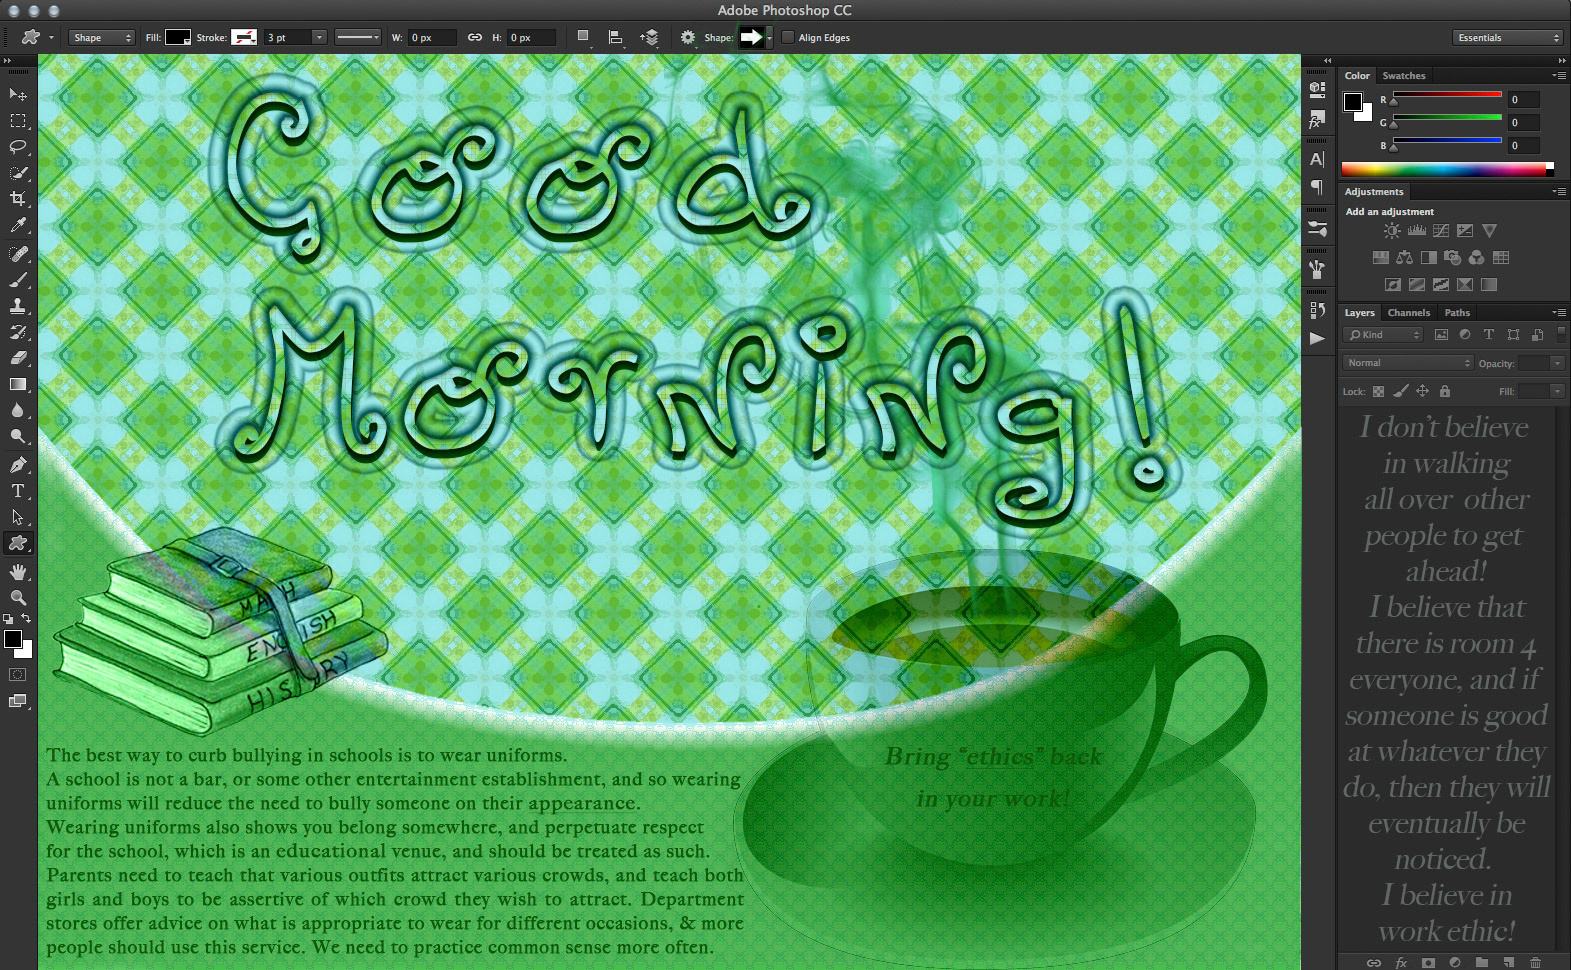Add a Photo Filter adjustment
This screenshot has width=1571, height=970.
[x=1453, y=258]
